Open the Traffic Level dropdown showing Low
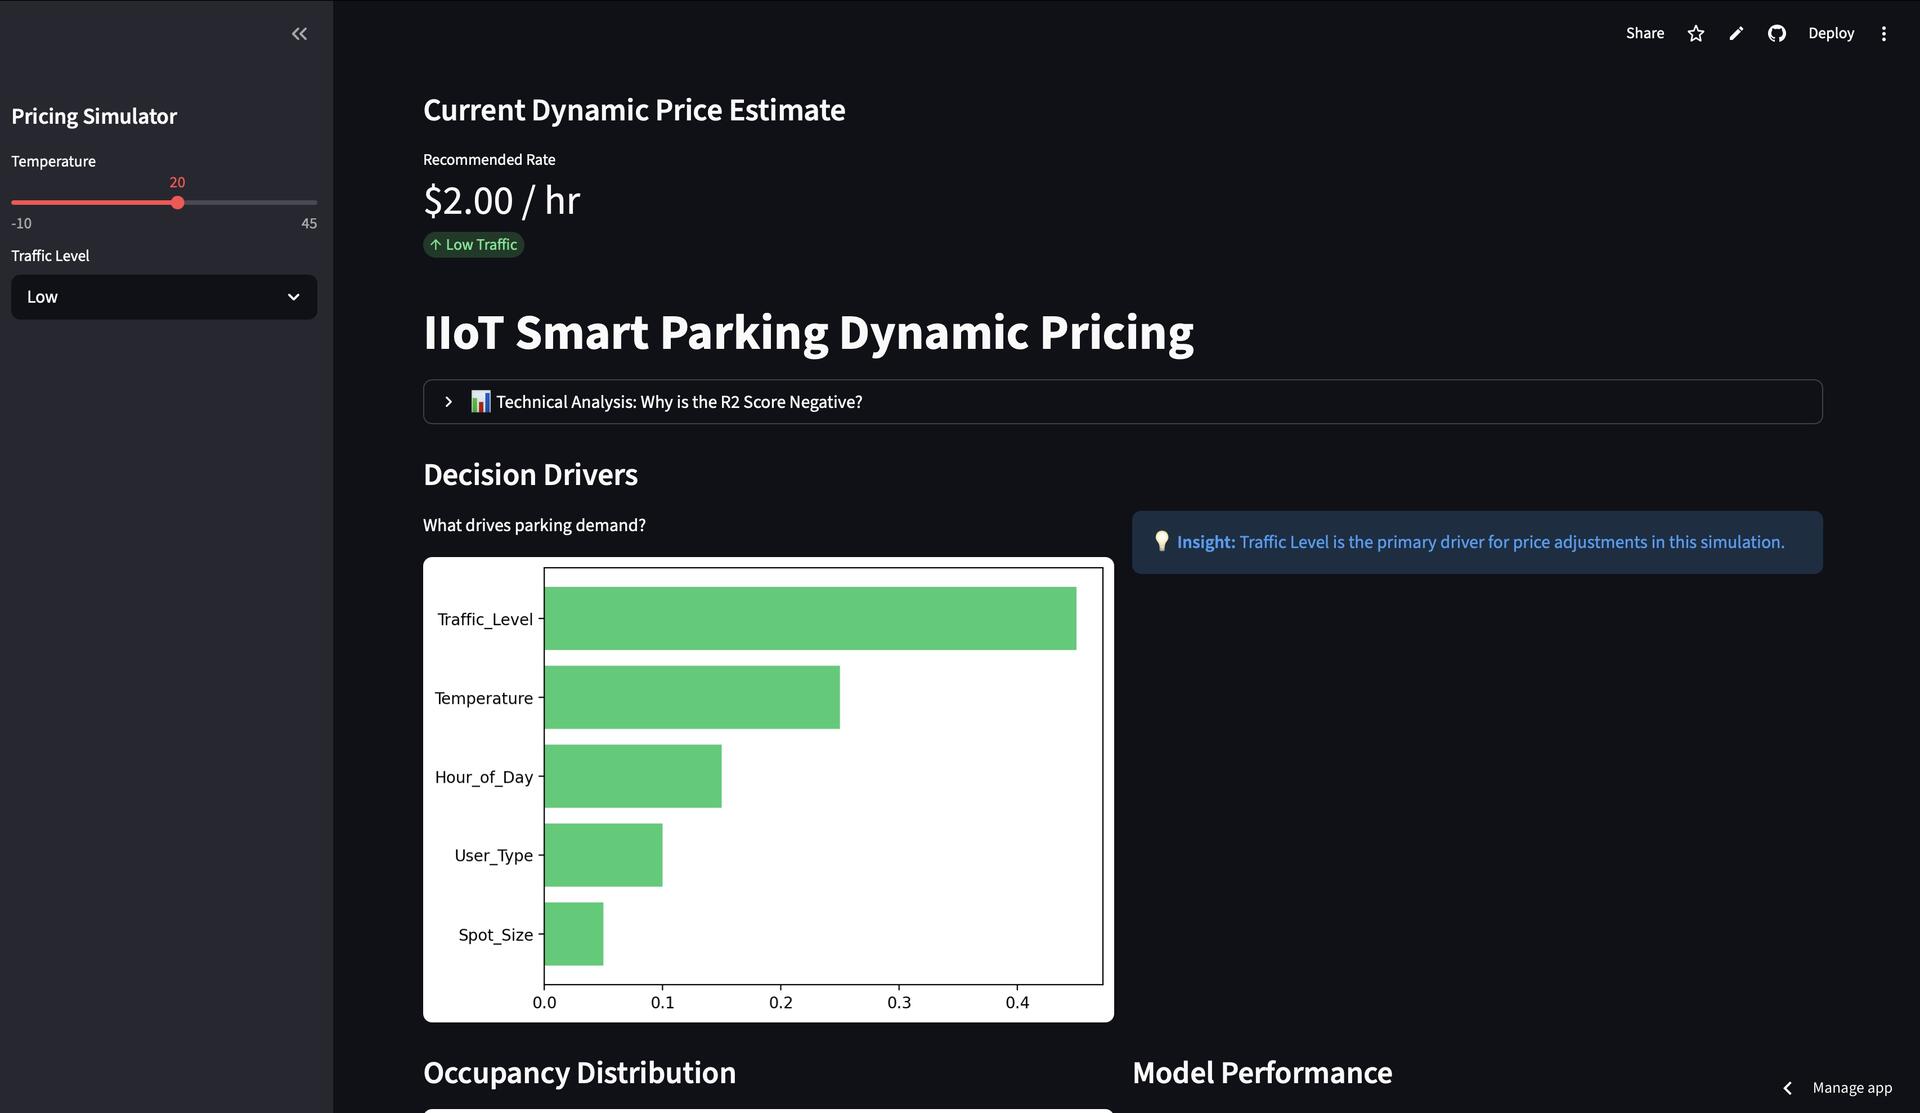1920x1113 pixels. pyautogui.click(x=164, y=297)
